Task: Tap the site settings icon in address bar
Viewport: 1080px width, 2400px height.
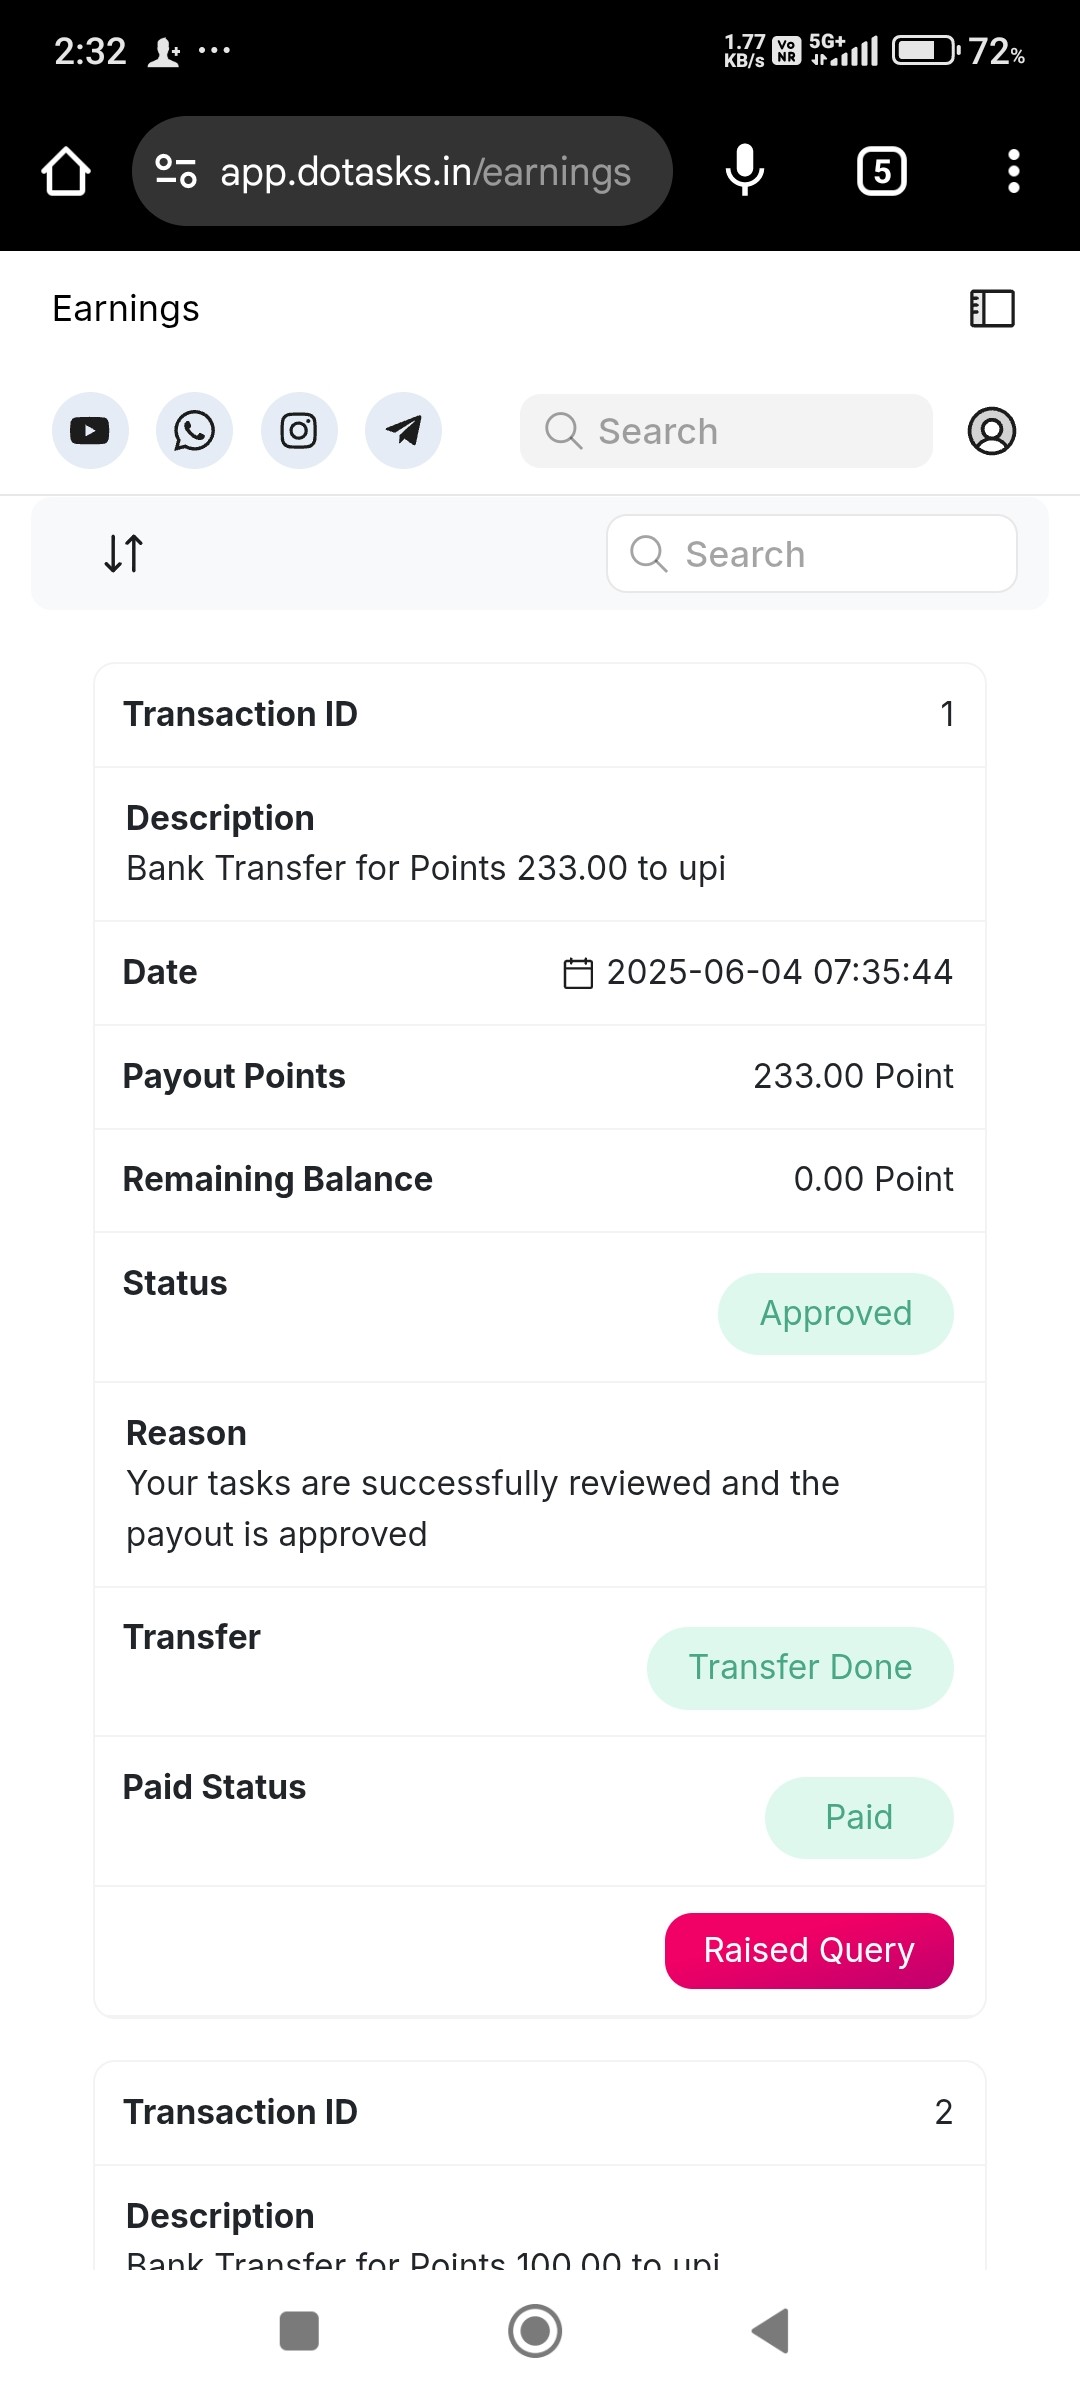Action: click(176, 171)
